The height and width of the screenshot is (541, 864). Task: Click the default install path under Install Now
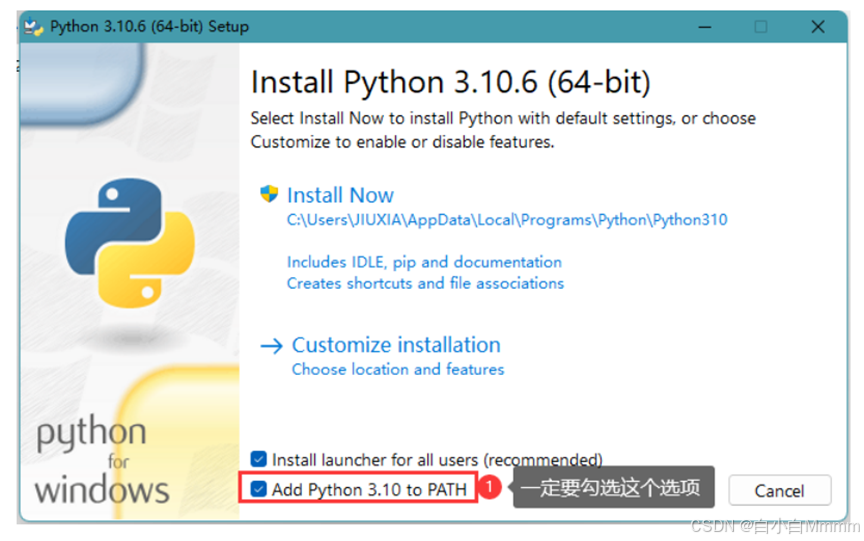coord(507,220)
